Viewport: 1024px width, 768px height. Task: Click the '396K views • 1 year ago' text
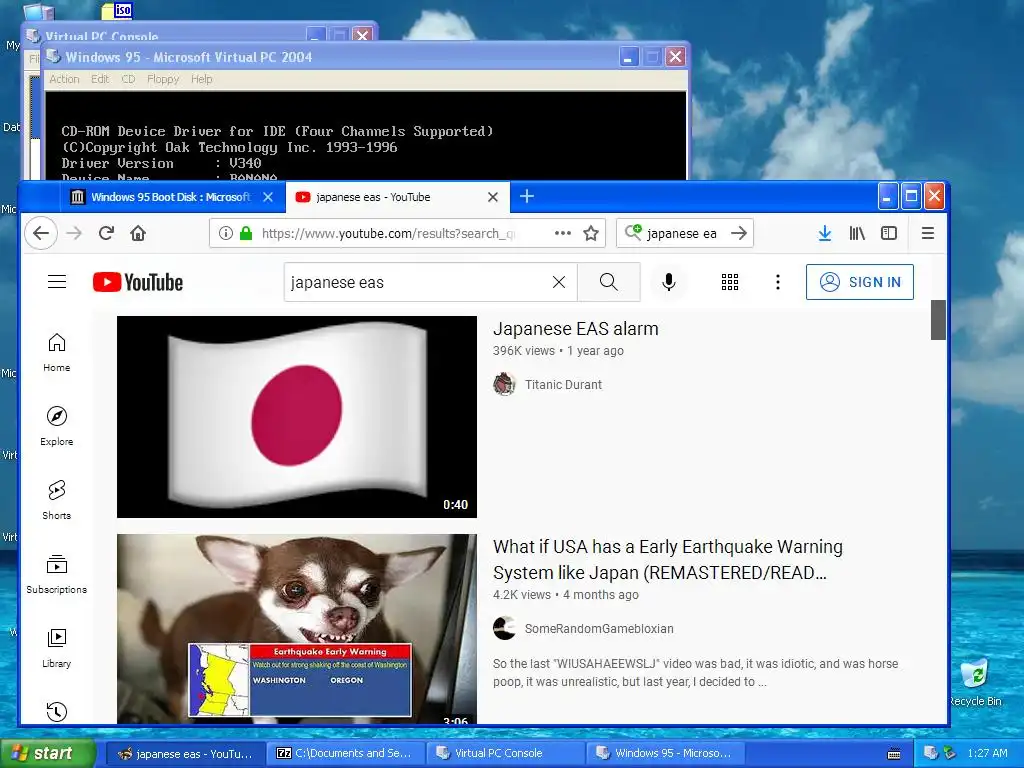coord(558,351)
